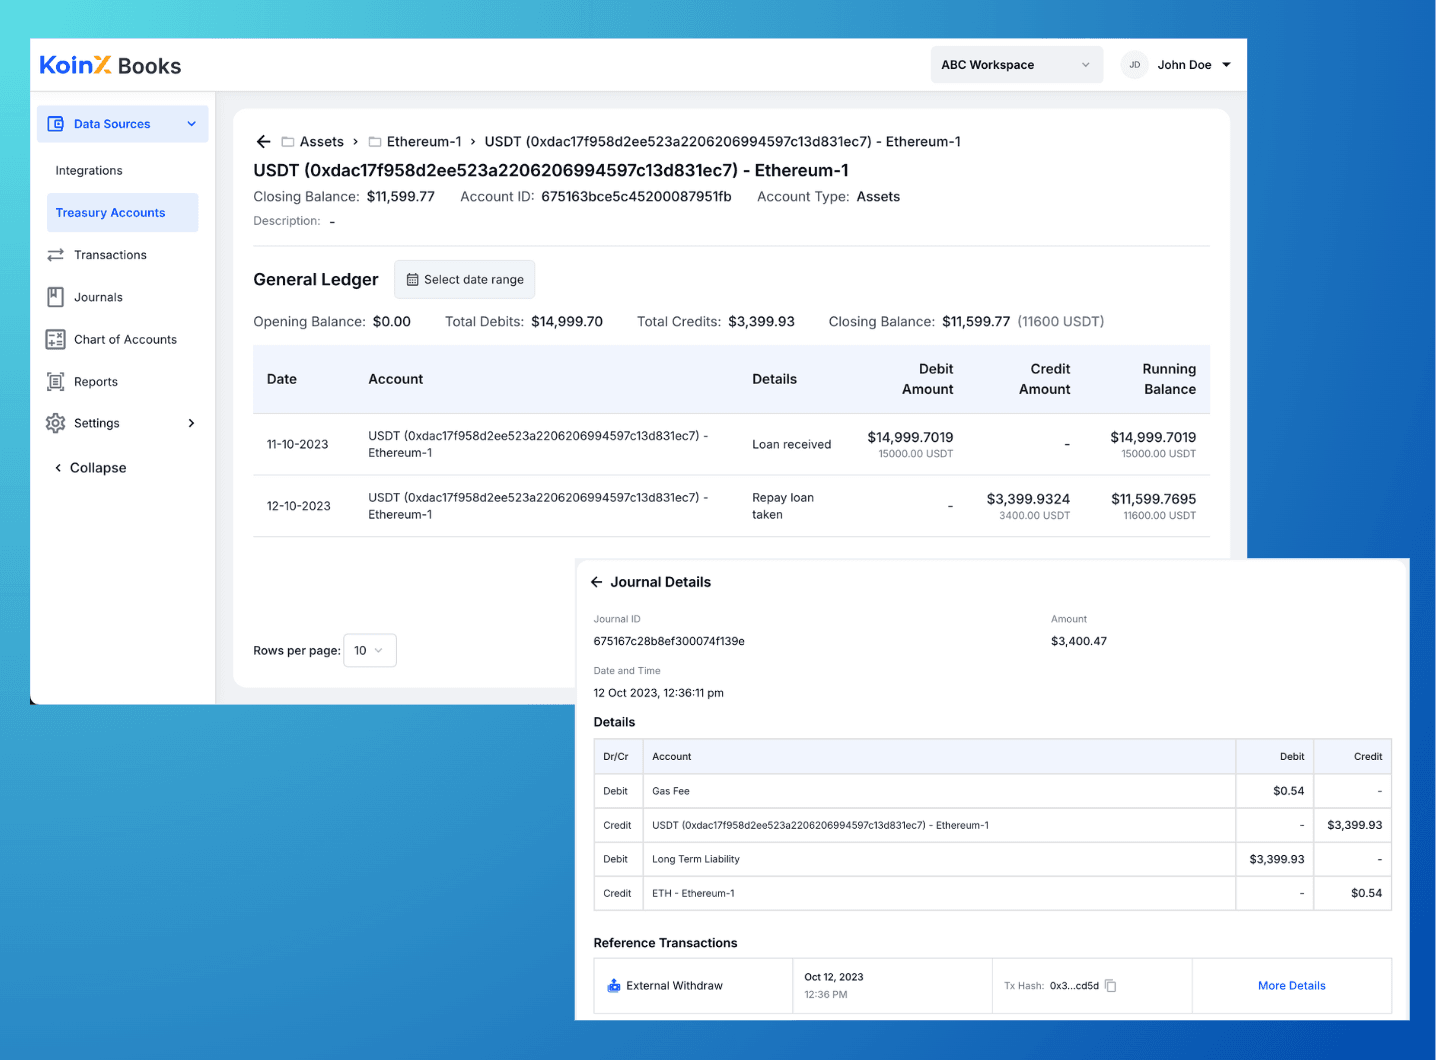1436x1060 pixels.
Task: Click the Select date range button
Action: point(465,280)
